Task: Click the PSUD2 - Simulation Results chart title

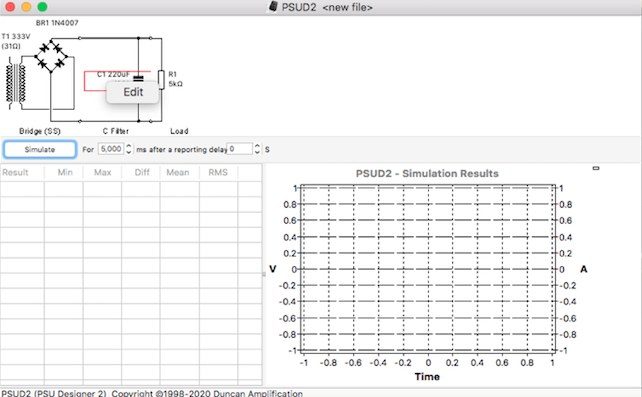Action: [x=427, y=174]
